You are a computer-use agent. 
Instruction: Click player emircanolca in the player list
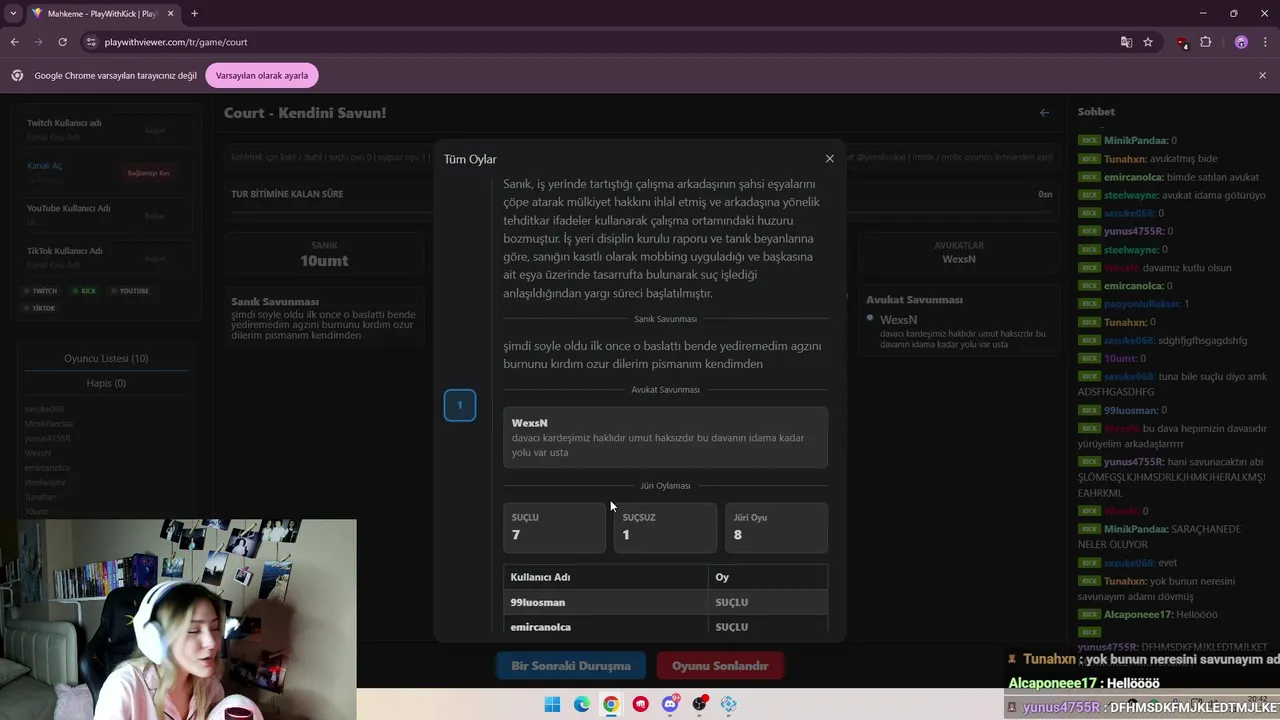[x=47, y=468]
